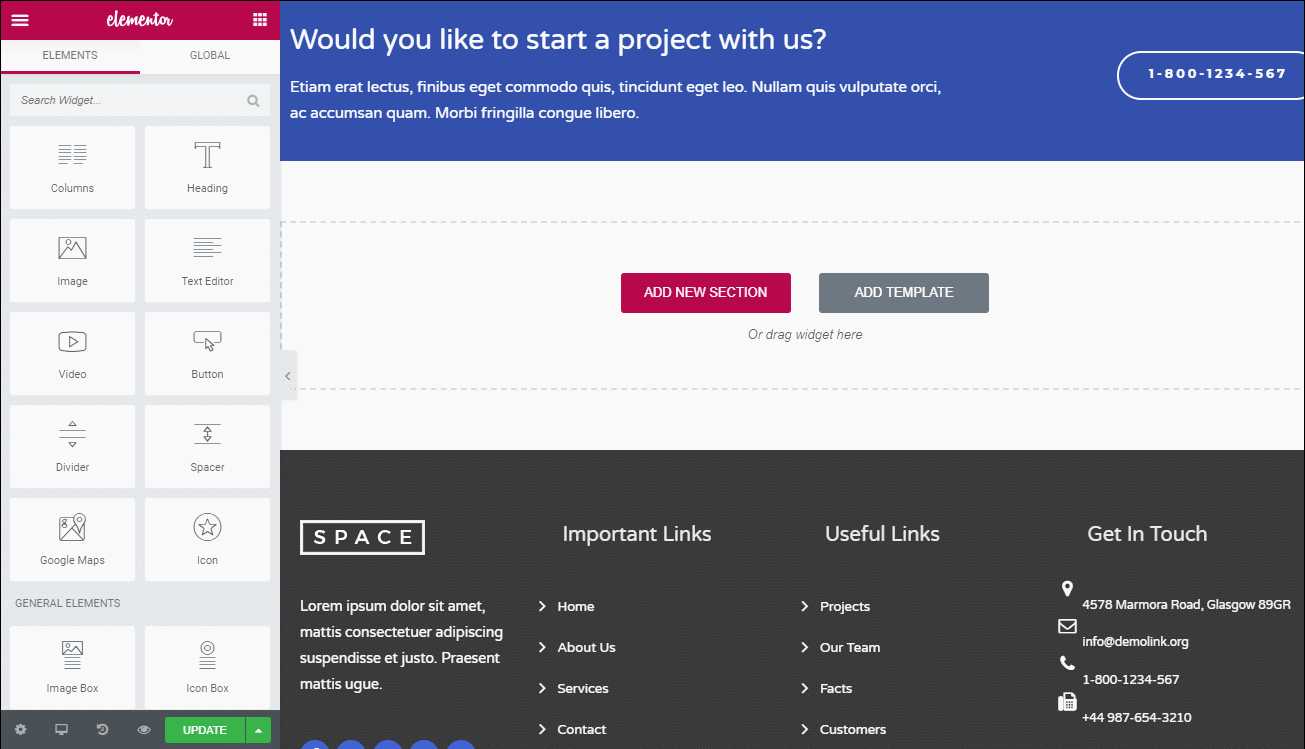The height and width of the screenshot is (749, 1305).
Task: Choose the Icon Box widget
Action: coord(207,667)
